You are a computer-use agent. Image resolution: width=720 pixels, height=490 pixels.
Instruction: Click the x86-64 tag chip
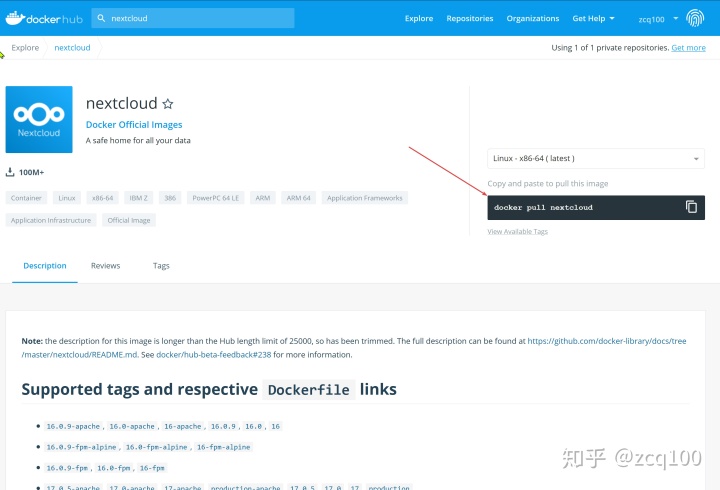pos(102,198)
